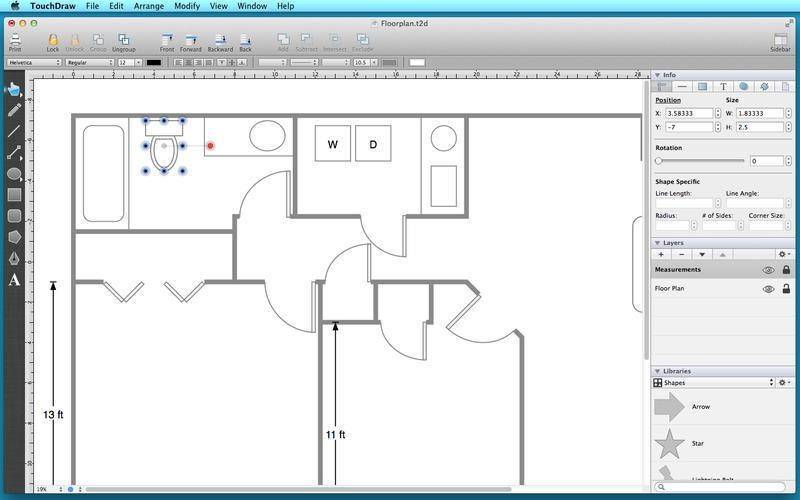Click the Libraries search field

pos(720,487)
